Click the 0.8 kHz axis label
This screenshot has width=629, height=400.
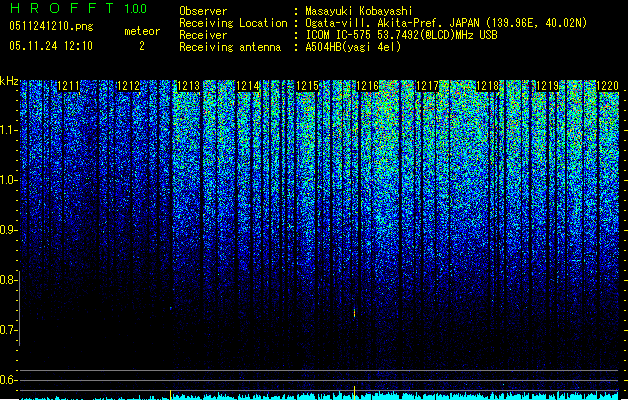[9, 280]
